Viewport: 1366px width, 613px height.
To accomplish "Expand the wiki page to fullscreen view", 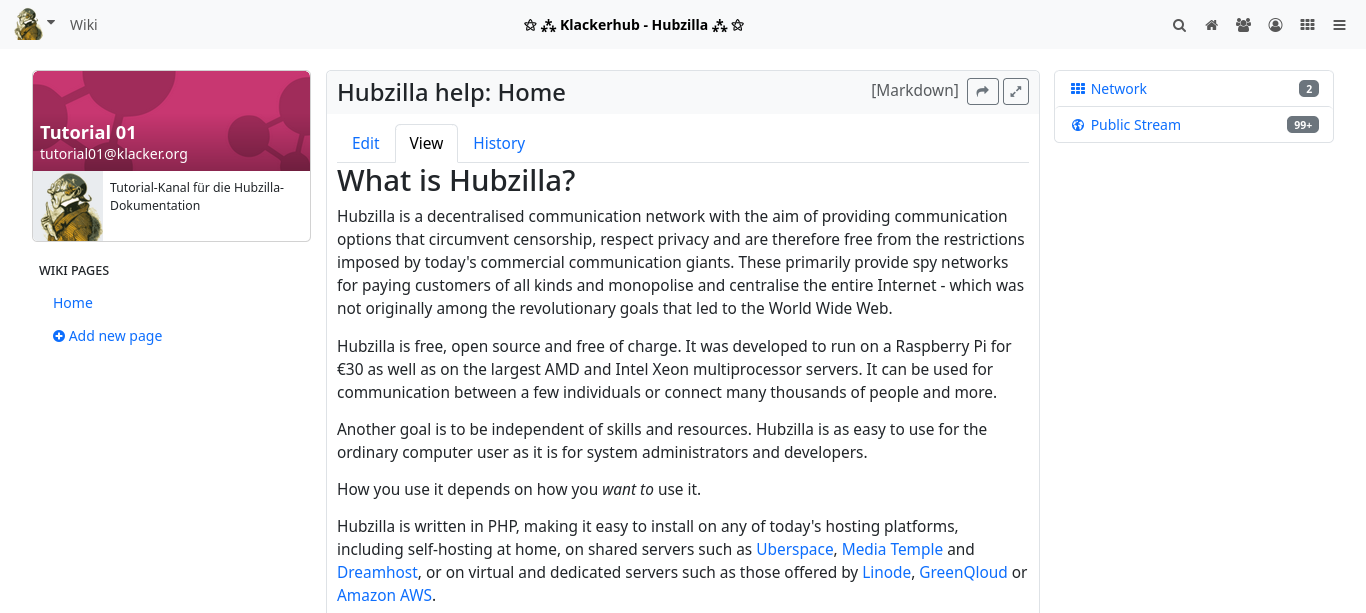I will [x=1015, y=90].
